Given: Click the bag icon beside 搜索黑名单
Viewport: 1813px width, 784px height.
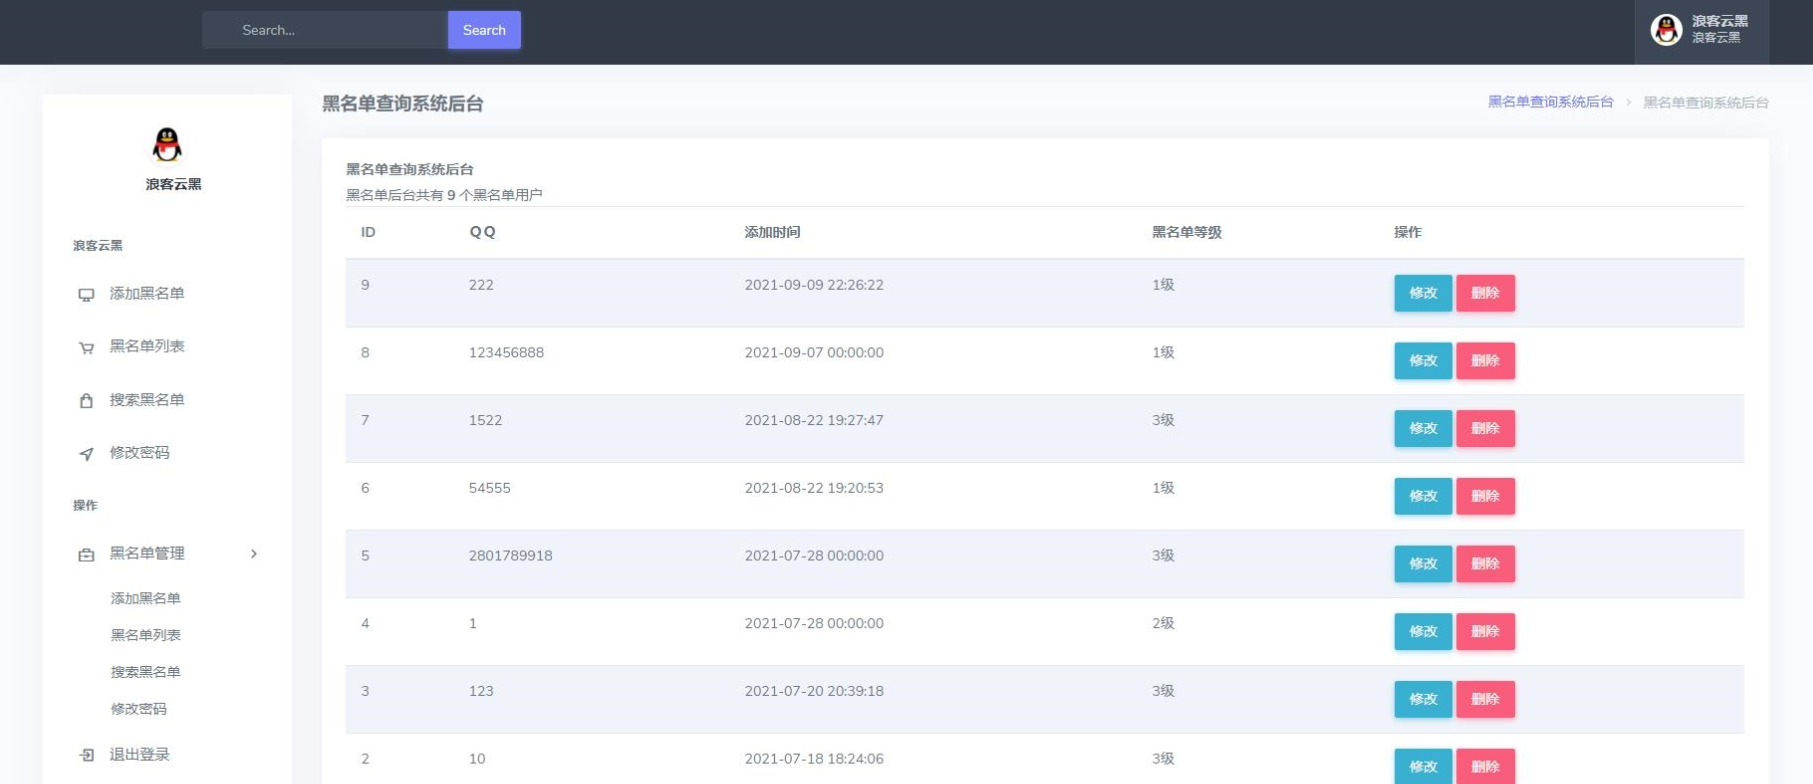Looking at the screenshot, I should tap(86, 401).
